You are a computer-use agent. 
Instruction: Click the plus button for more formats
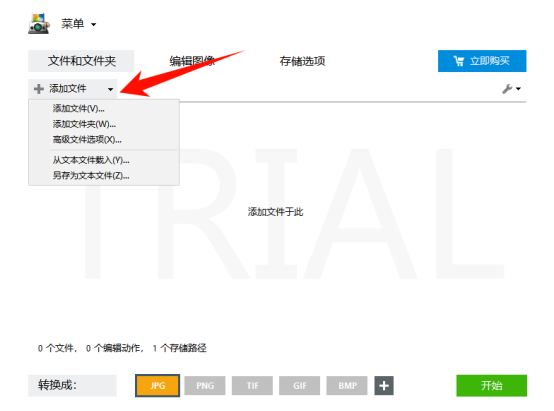click(x=384, y=386)
